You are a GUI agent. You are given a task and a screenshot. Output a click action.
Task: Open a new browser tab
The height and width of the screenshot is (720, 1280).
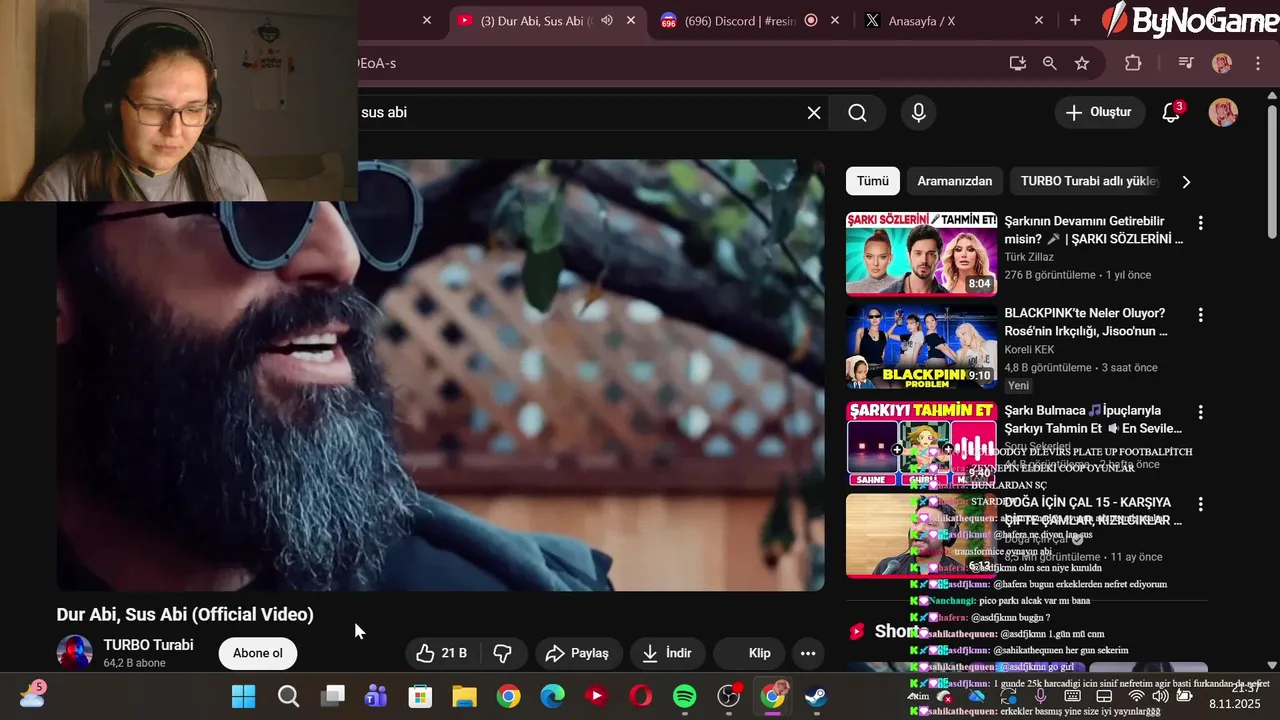(x=1075, y=20)
